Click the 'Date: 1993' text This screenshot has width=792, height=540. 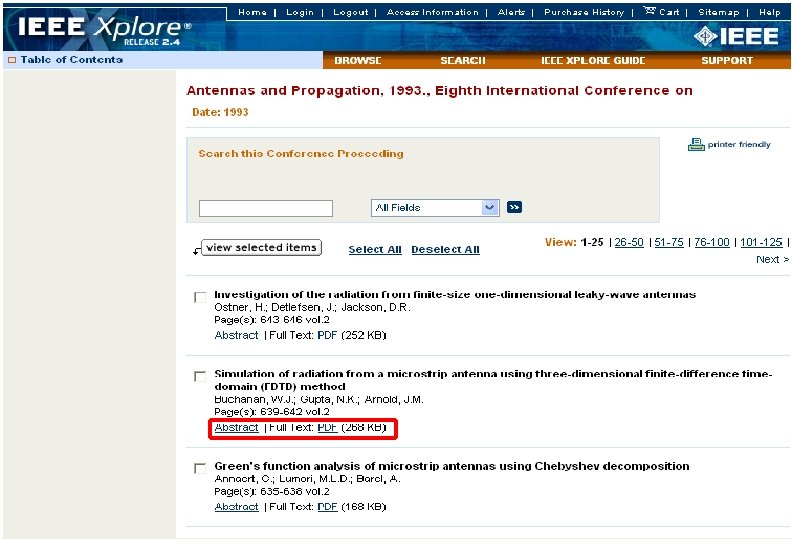click(220, 112)
